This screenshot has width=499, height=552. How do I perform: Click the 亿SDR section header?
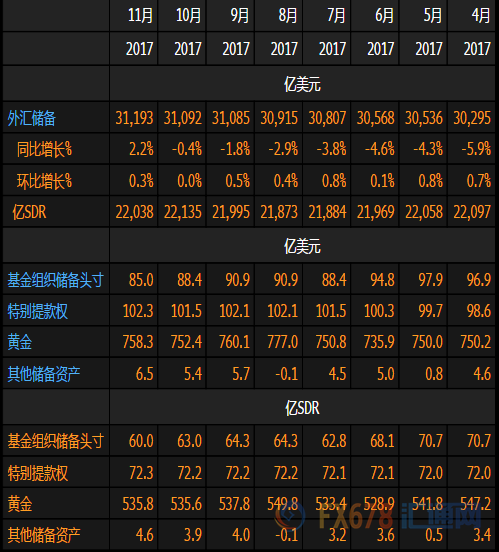(x=302, y=408)
